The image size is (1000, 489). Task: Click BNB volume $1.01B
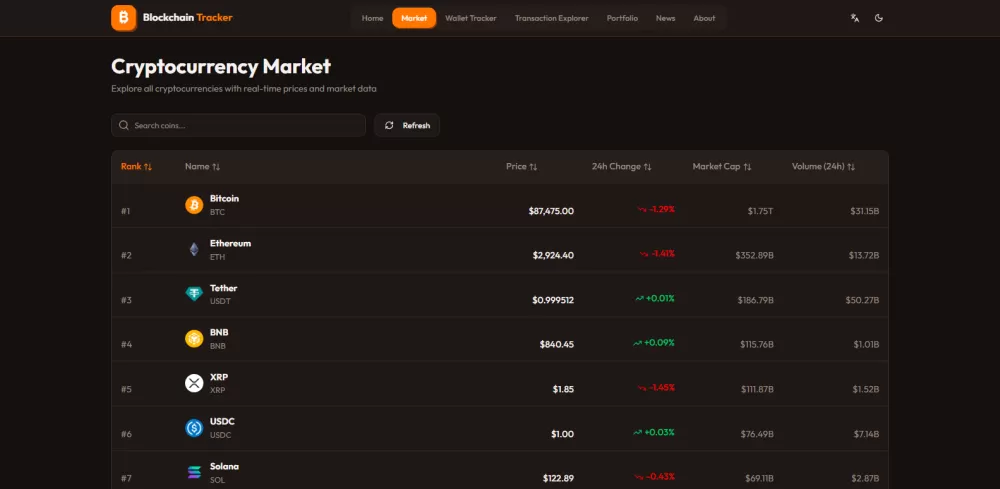[866, 344]
